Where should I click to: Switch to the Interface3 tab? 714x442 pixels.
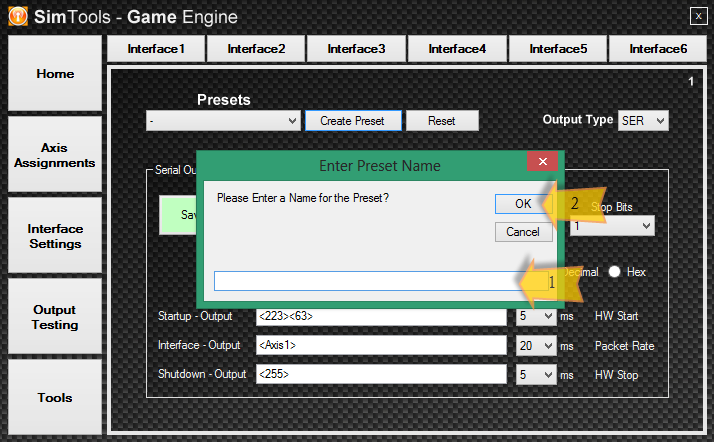pyautogui.click(x=357, y=49)
